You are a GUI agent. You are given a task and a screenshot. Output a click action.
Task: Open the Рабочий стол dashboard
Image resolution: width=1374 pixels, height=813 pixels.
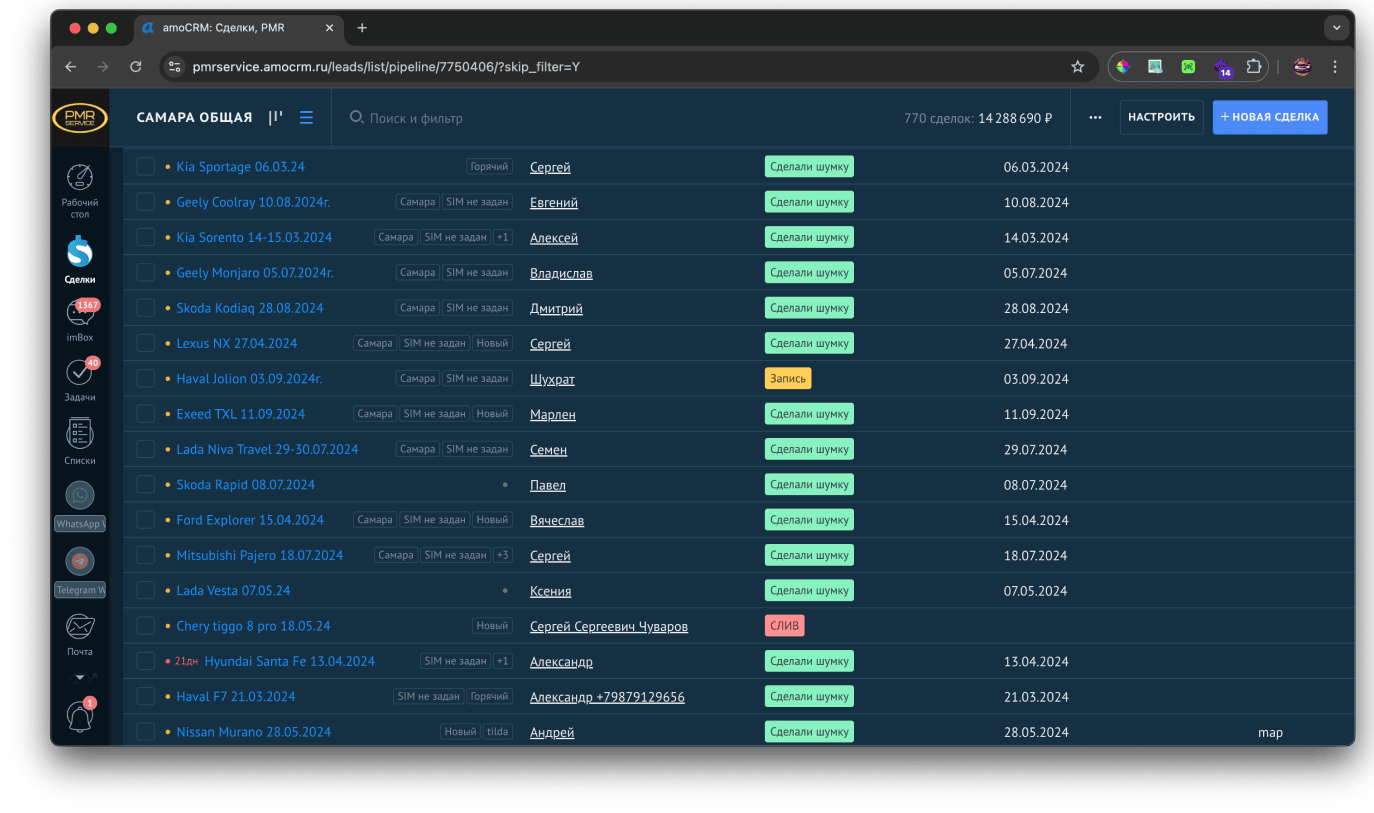[x=80, y=190]
